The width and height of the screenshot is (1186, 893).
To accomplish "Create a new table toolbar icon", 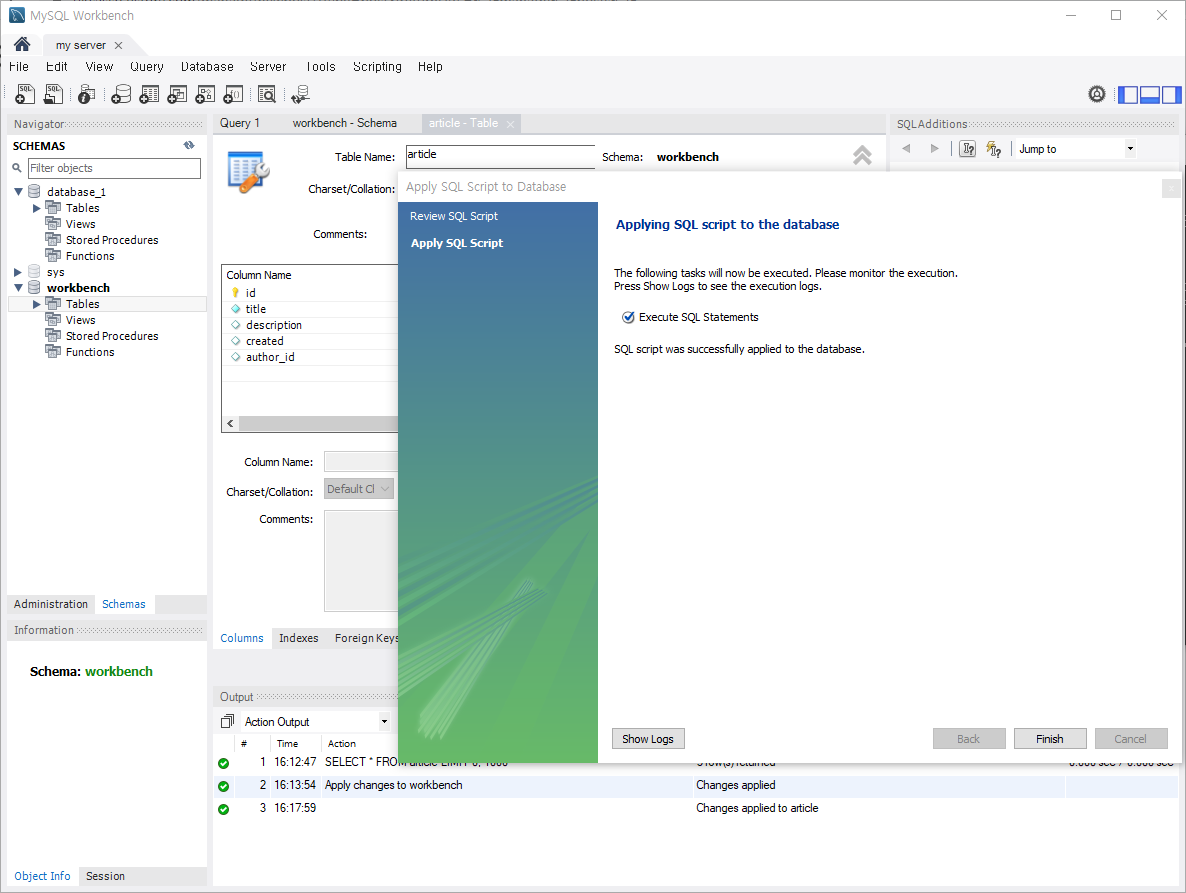I will click(149, 94).
